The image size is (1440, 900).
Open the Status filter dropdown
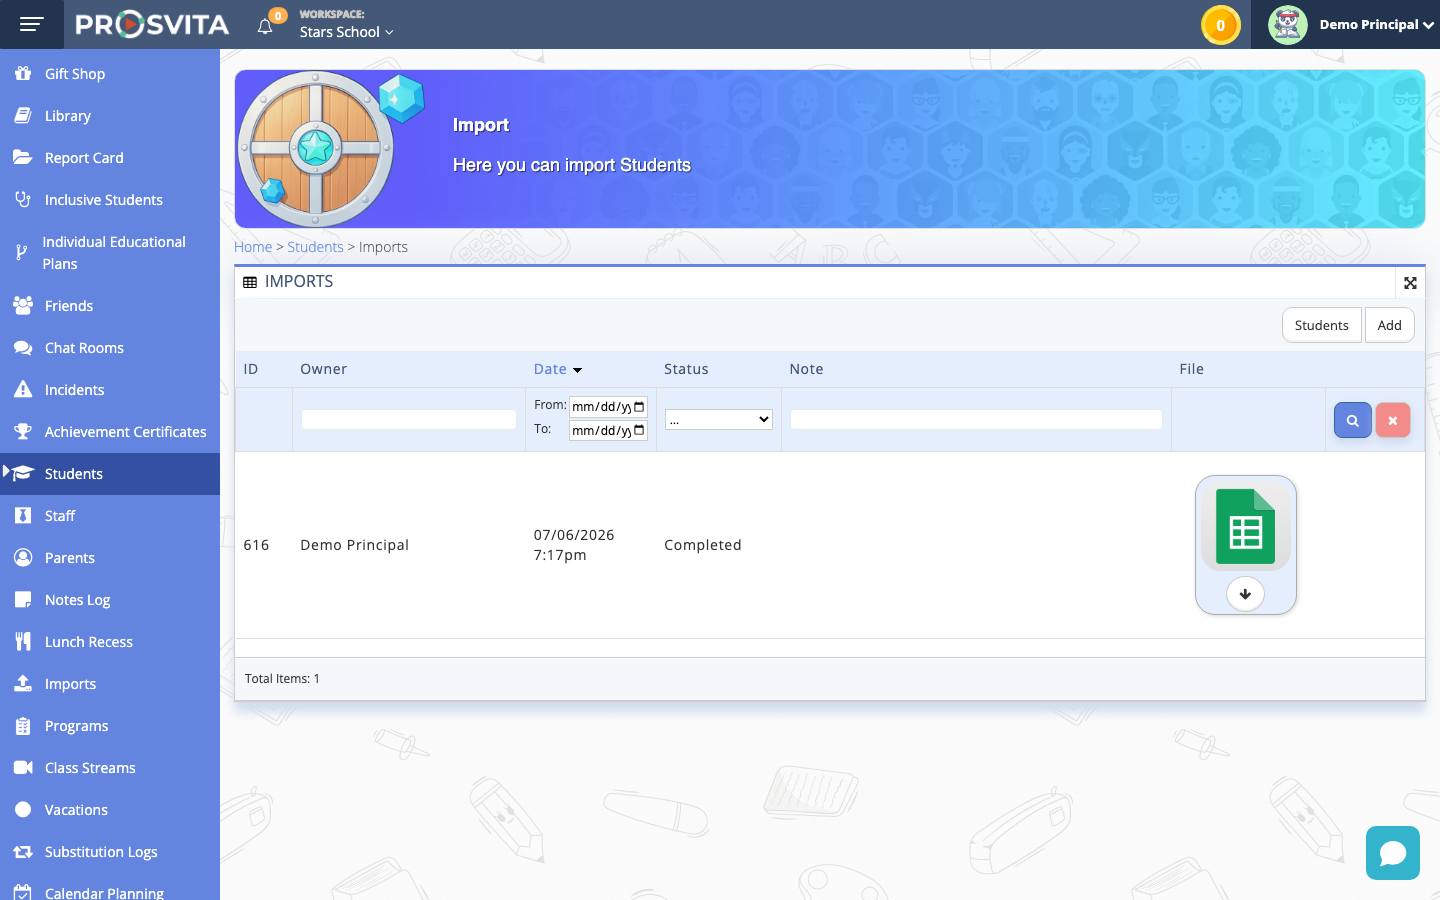coord(718,419)
